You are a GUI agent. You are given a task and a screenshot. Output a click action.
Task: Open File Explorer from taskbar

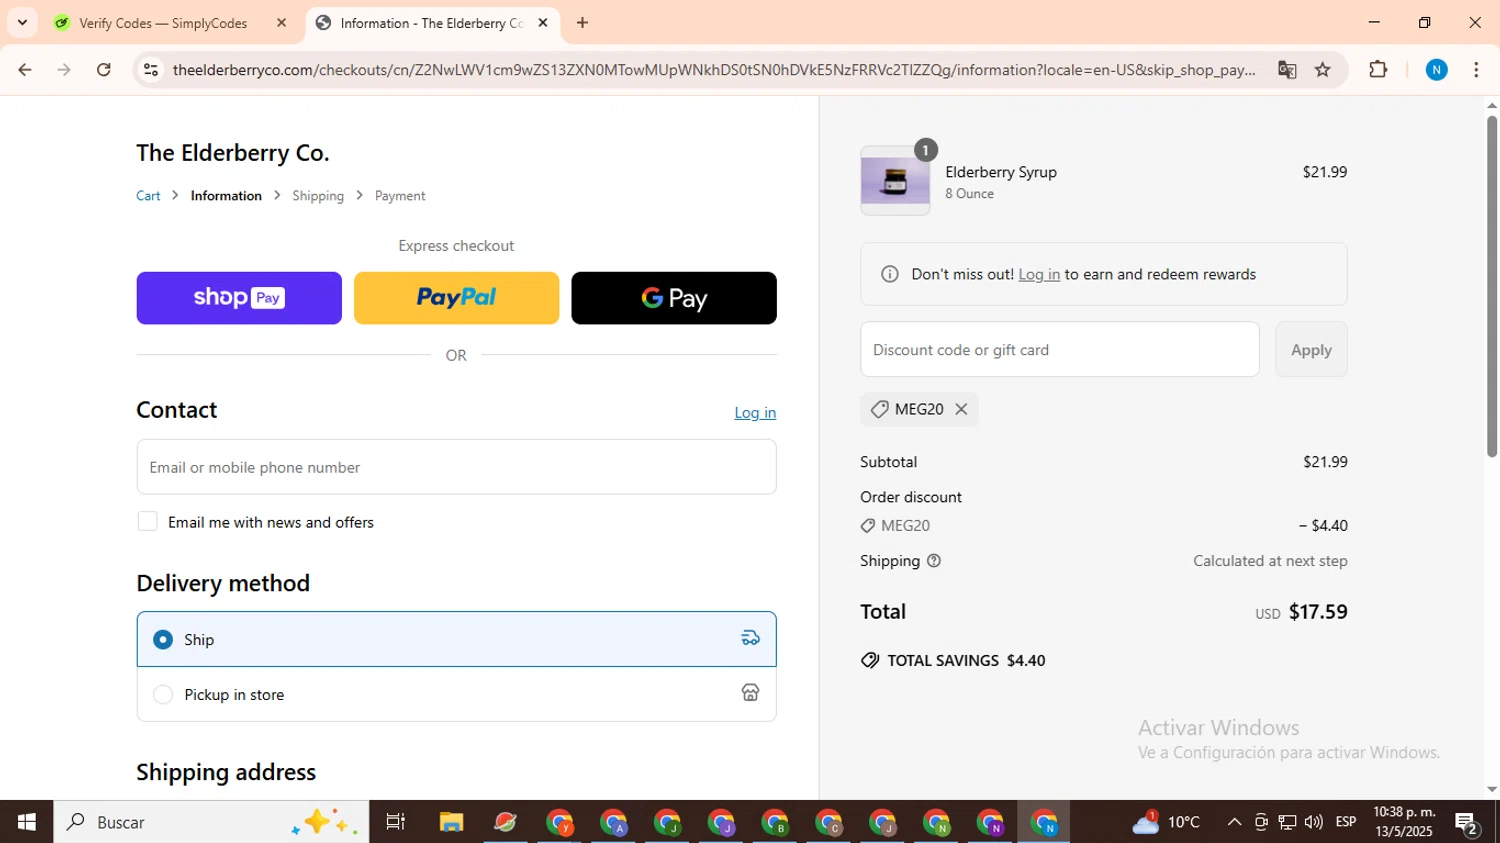(451, 822)
